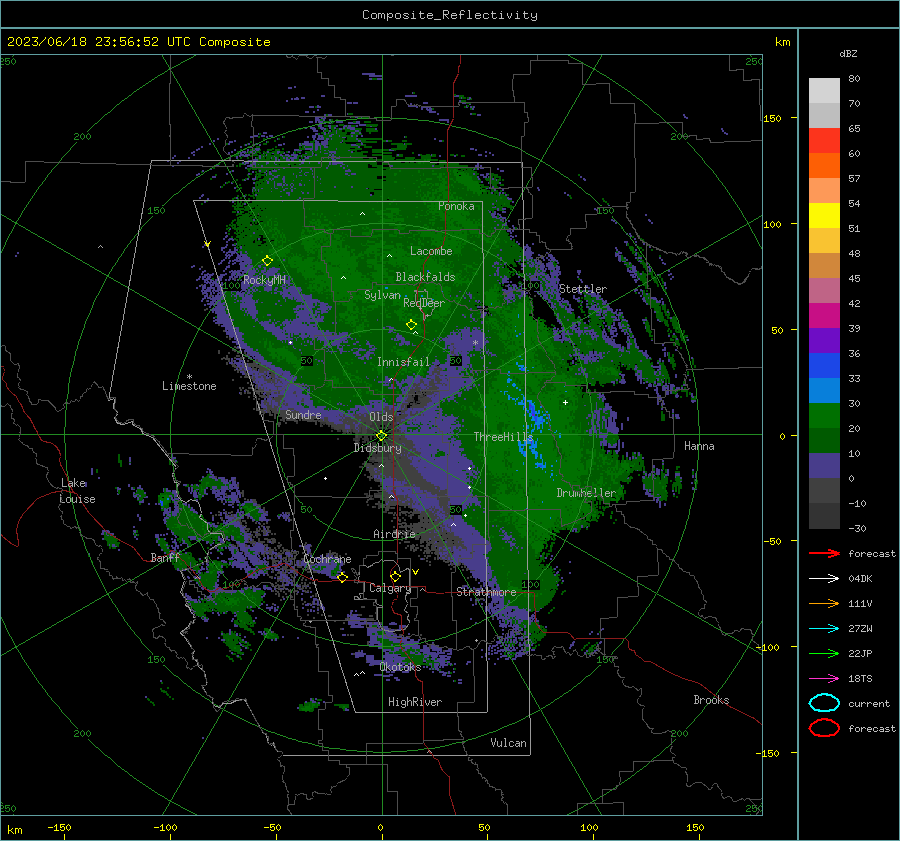This screenshot has height=841, width=900.
Task: Select the cyan 27ZW arrow icon
Action: pyautogui.click(x=824, y=629)
